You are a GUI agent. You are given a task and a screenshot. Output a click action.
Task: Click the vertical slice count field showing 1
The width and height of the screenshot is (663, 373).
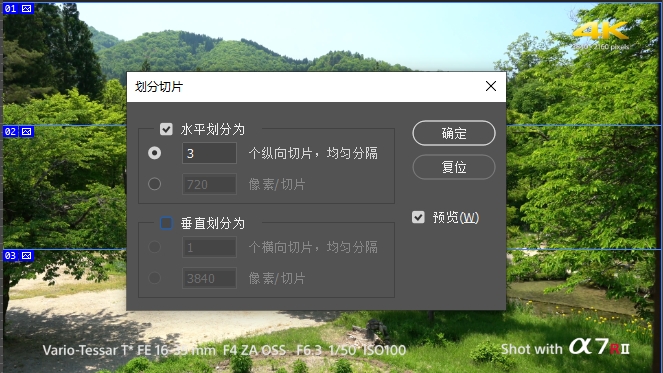(209, 247)
